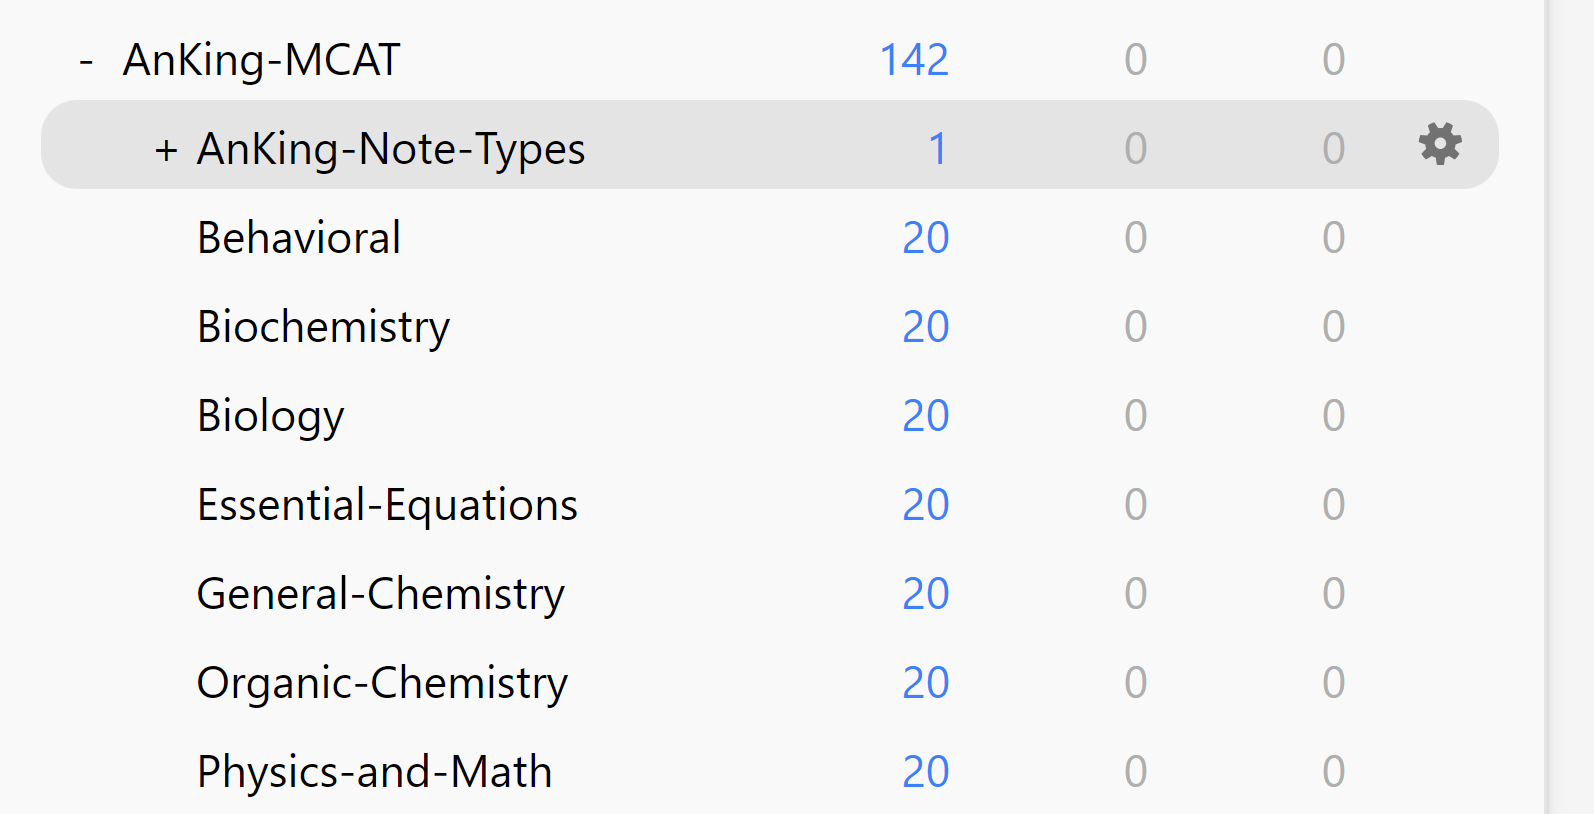Click Behavioral's new card count 20

click(925, 238)
